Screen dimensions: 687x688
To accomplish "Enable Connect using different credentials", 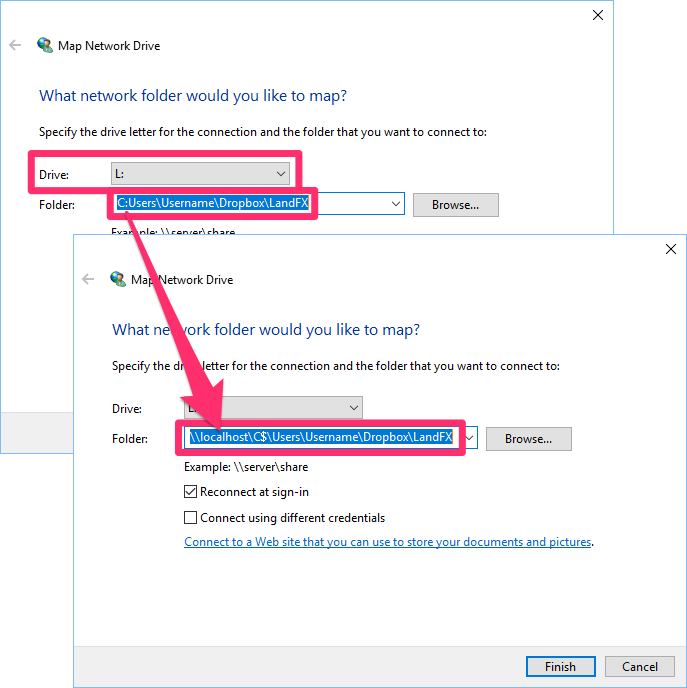I will 191,518.
